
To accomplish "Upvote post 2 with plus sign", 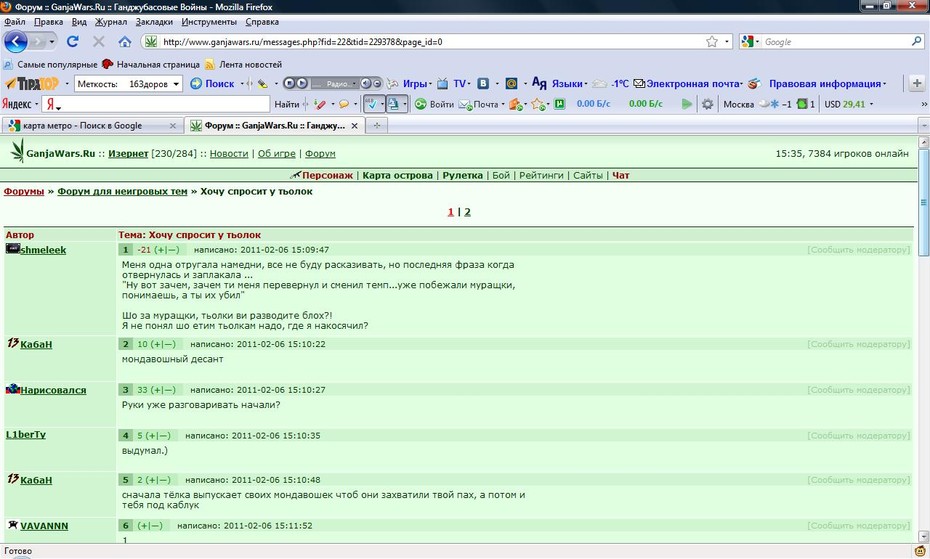I will click(158, 344).
